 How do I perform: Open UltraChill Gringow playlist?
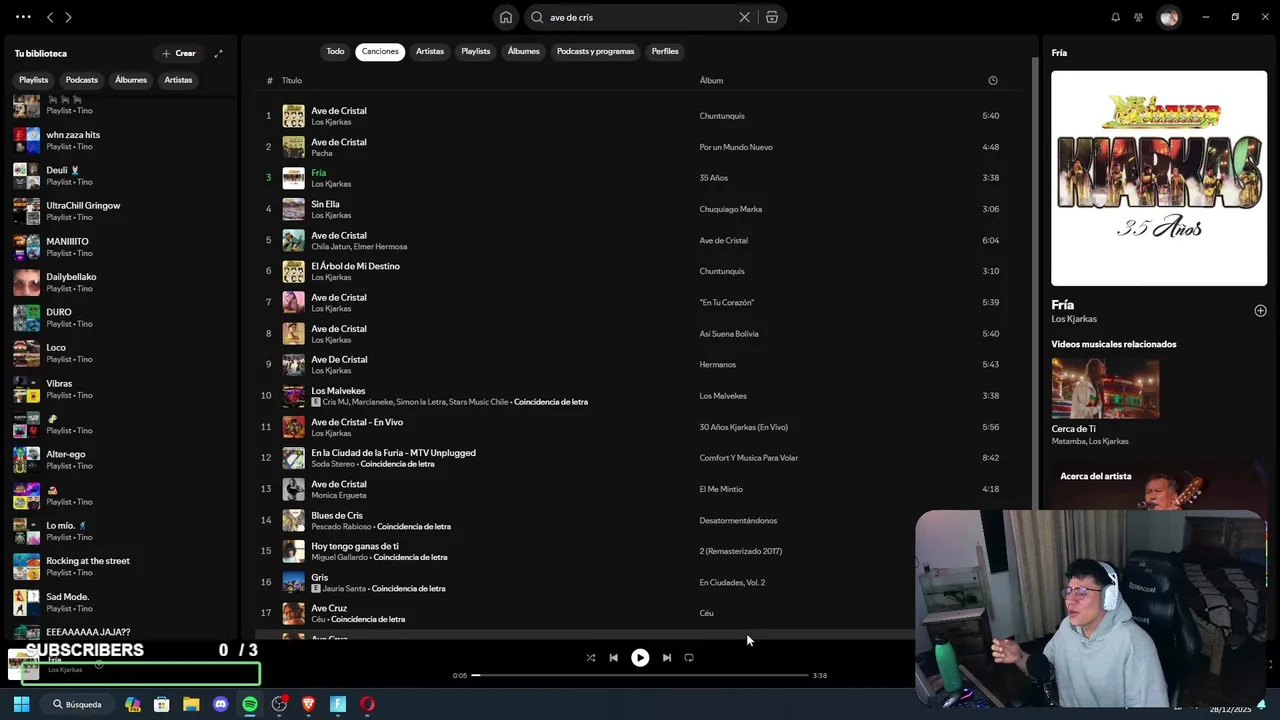tap(120, 211)
